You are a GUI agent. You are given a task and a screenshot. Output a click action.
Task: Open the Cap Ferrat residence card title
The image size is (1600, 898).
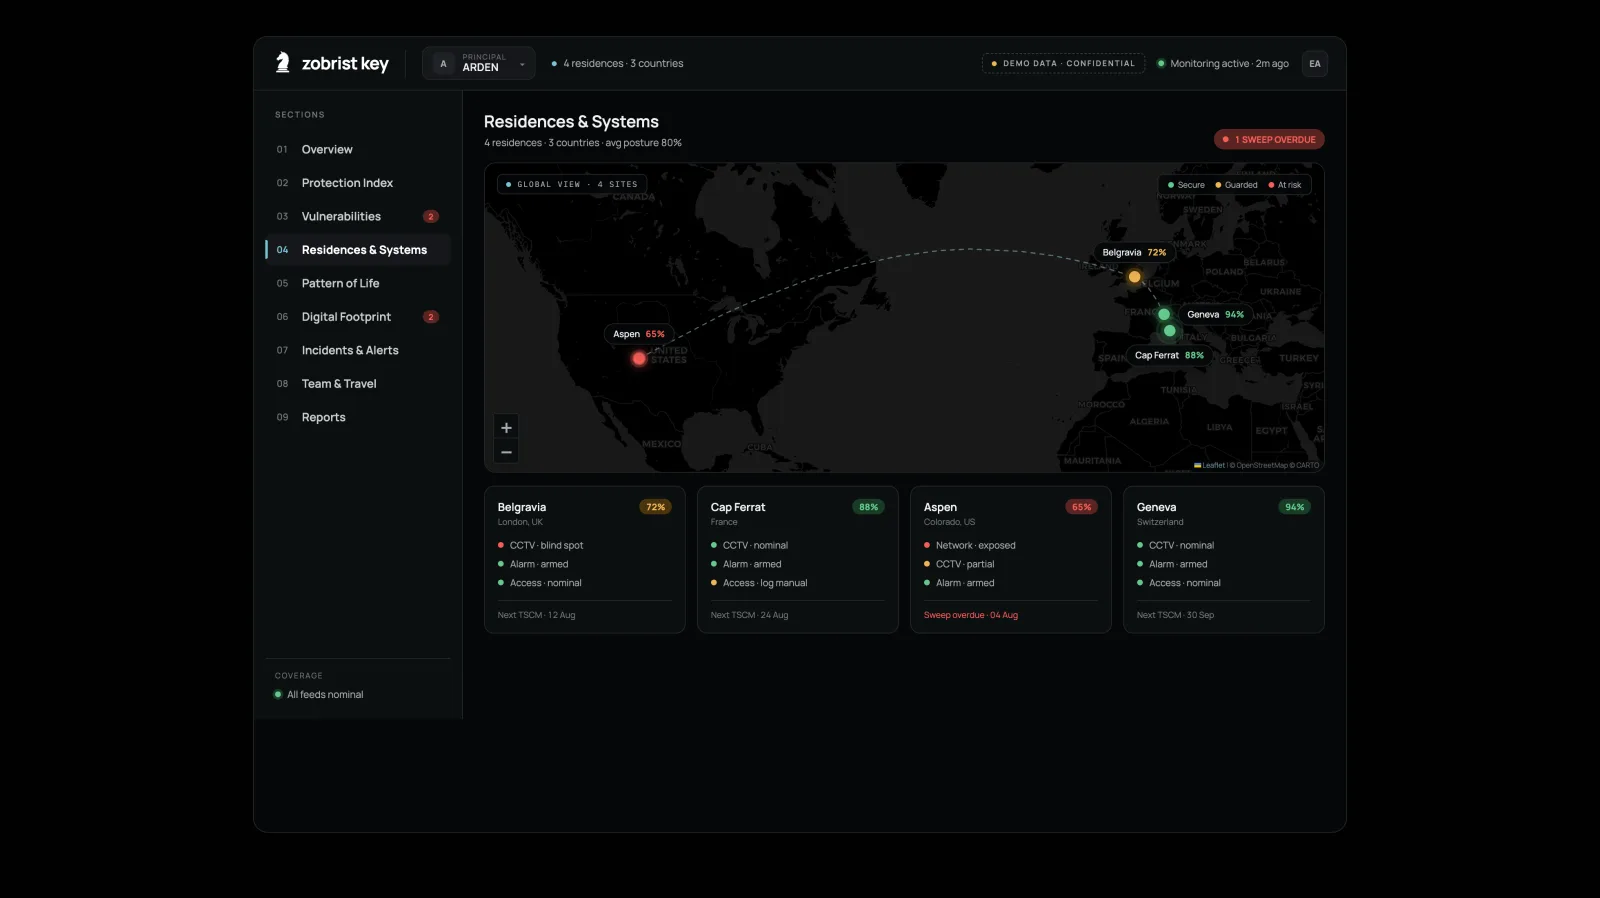pos(738,508)
